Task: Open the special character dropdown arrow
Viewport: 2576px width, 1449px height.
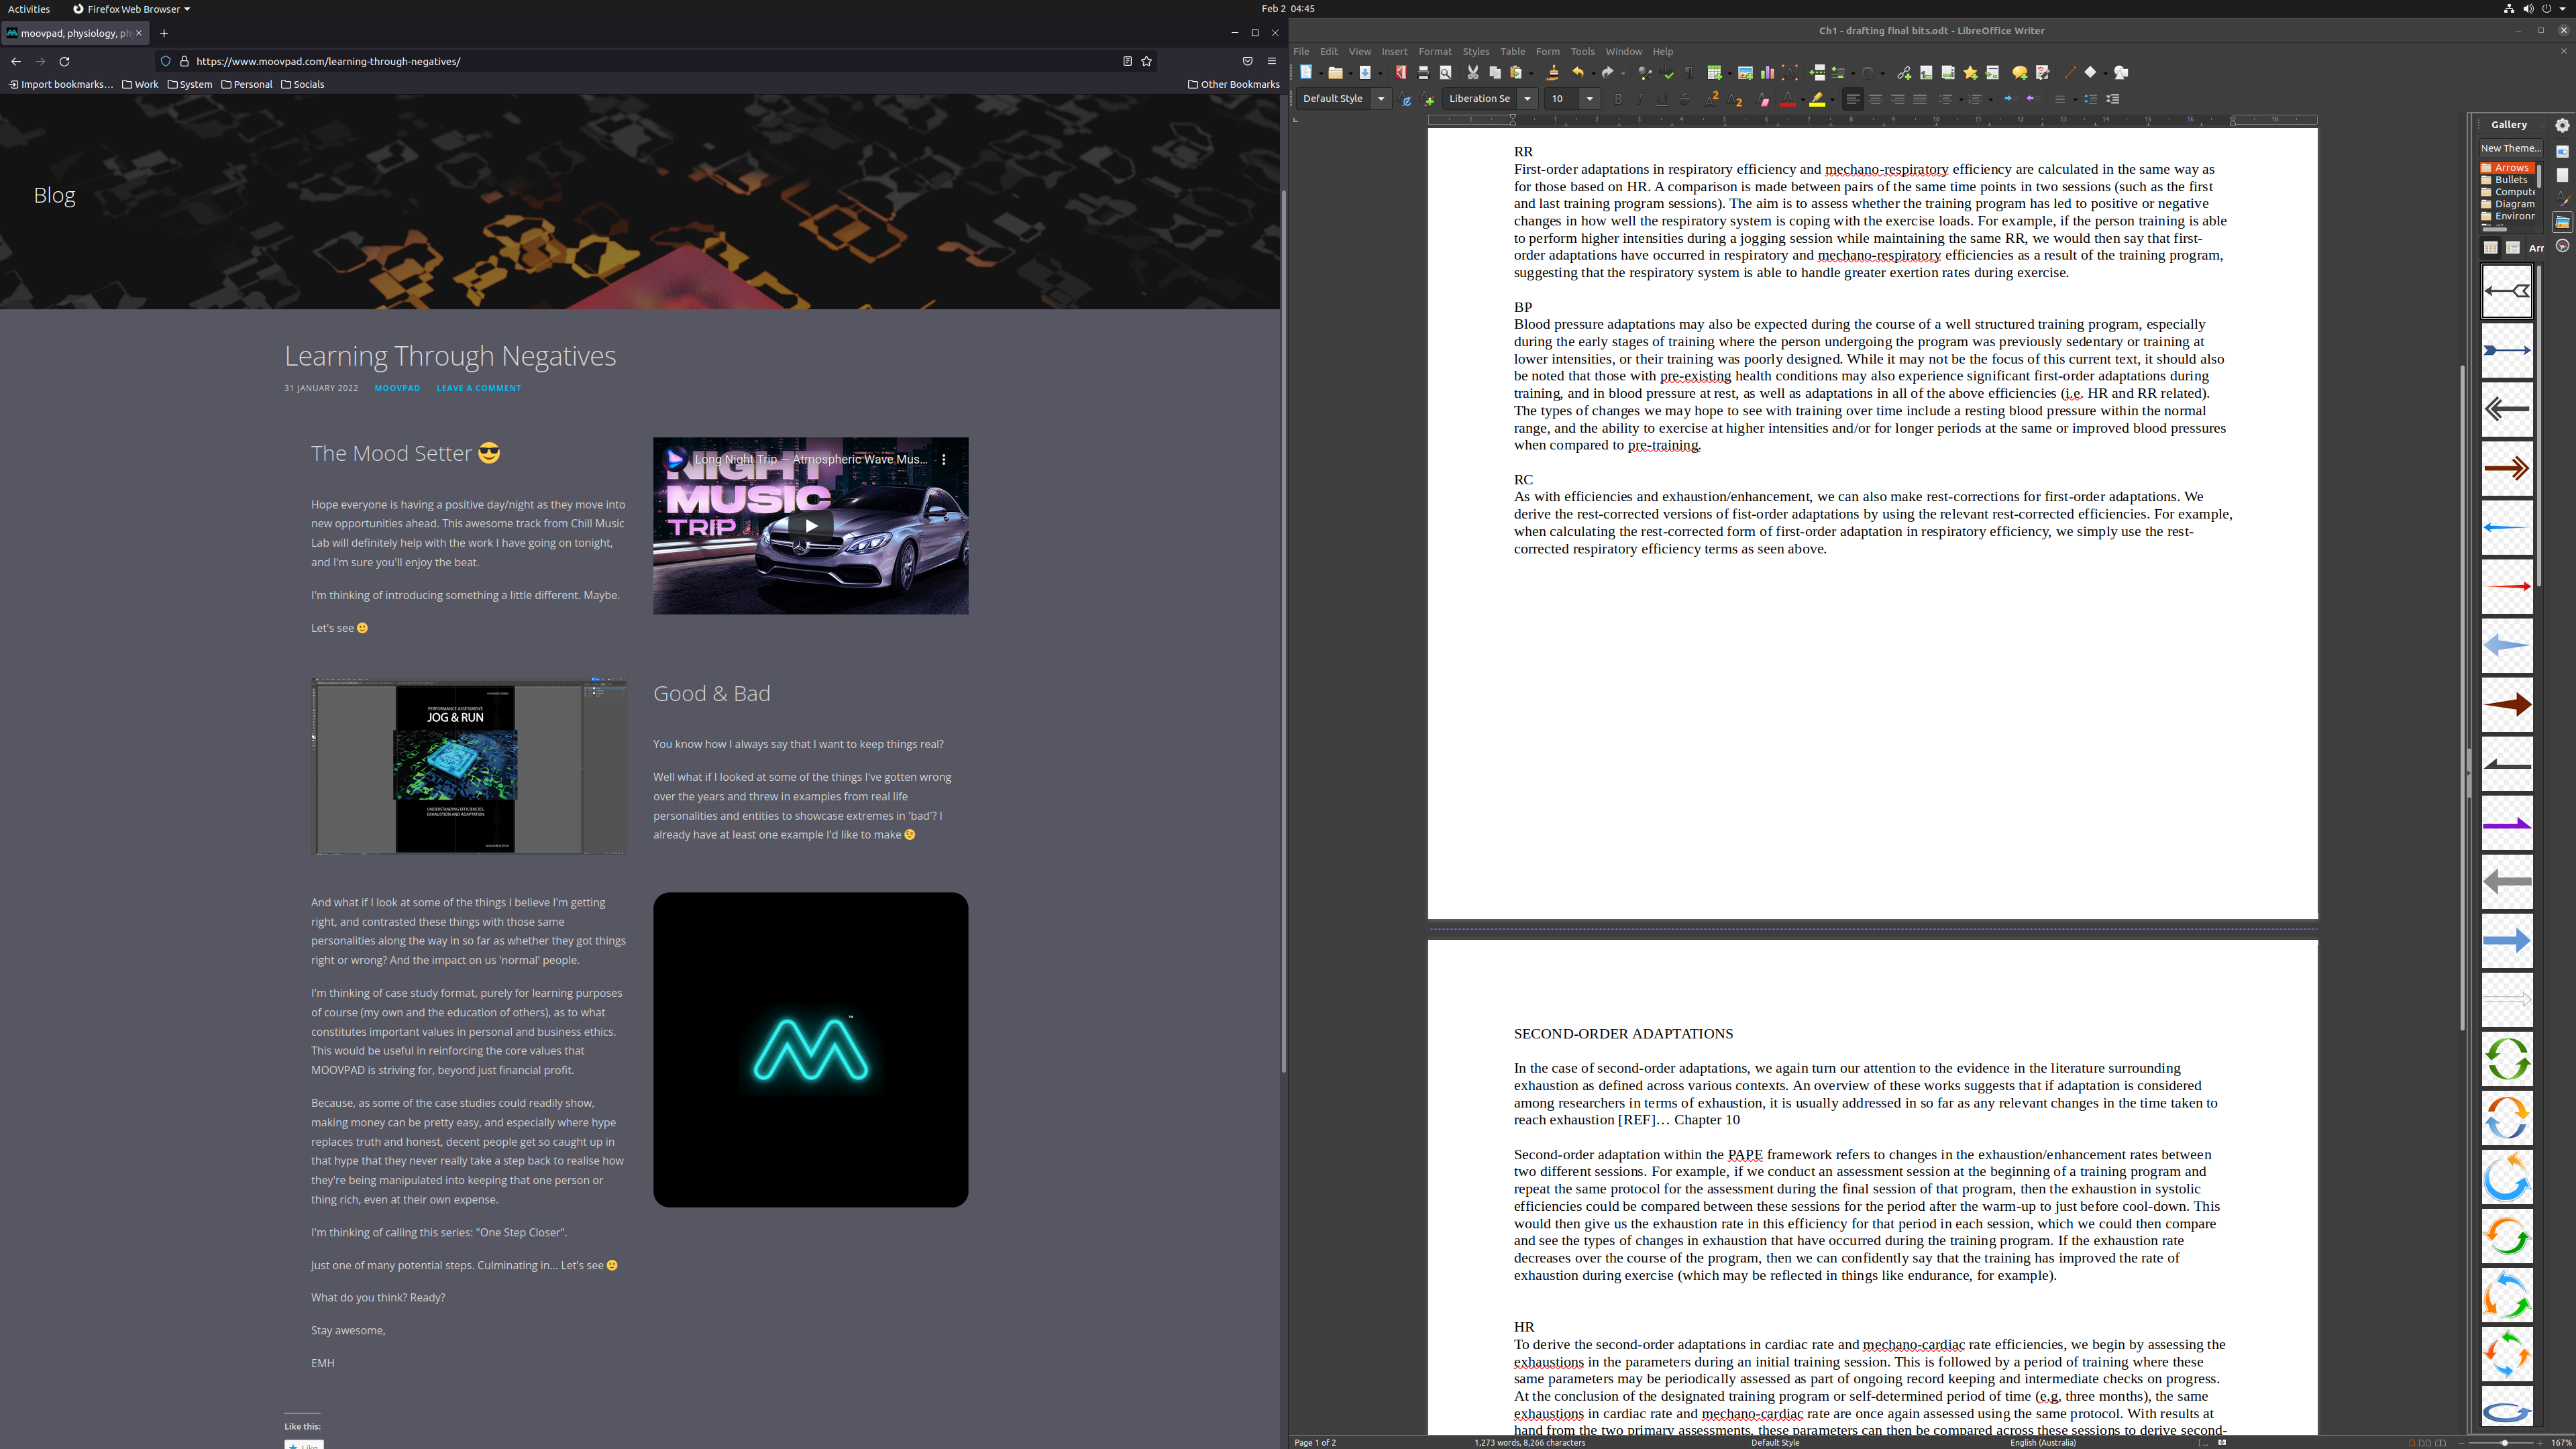Action: click(x=1883, y=73)
